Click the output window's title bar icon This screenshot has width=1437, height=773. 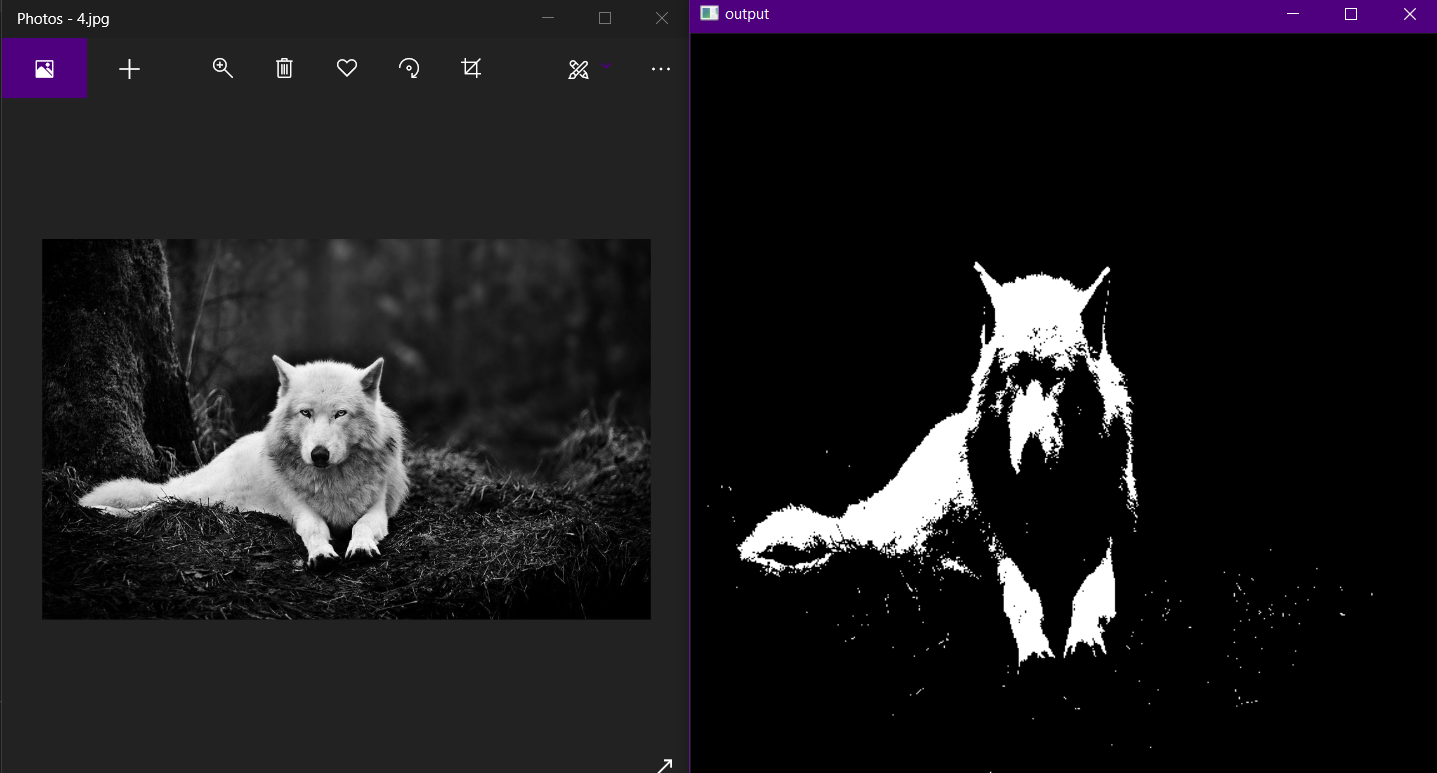(709, 13)
